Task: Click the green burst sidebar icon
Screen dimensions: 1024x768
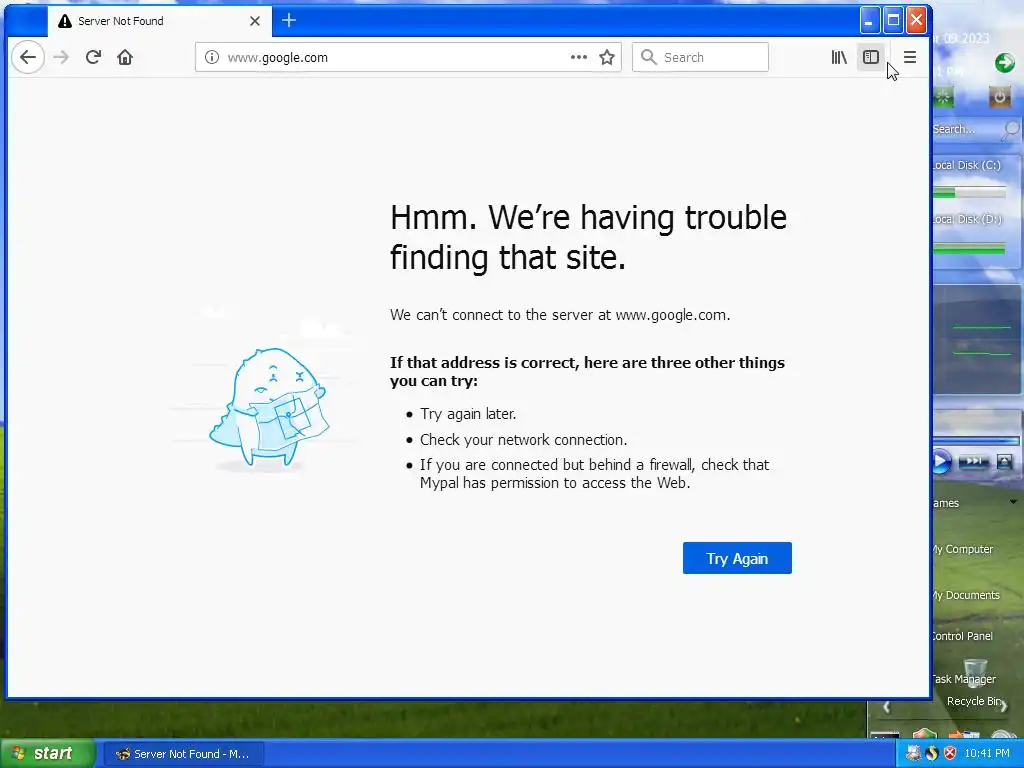Action: tap(943, 97)
